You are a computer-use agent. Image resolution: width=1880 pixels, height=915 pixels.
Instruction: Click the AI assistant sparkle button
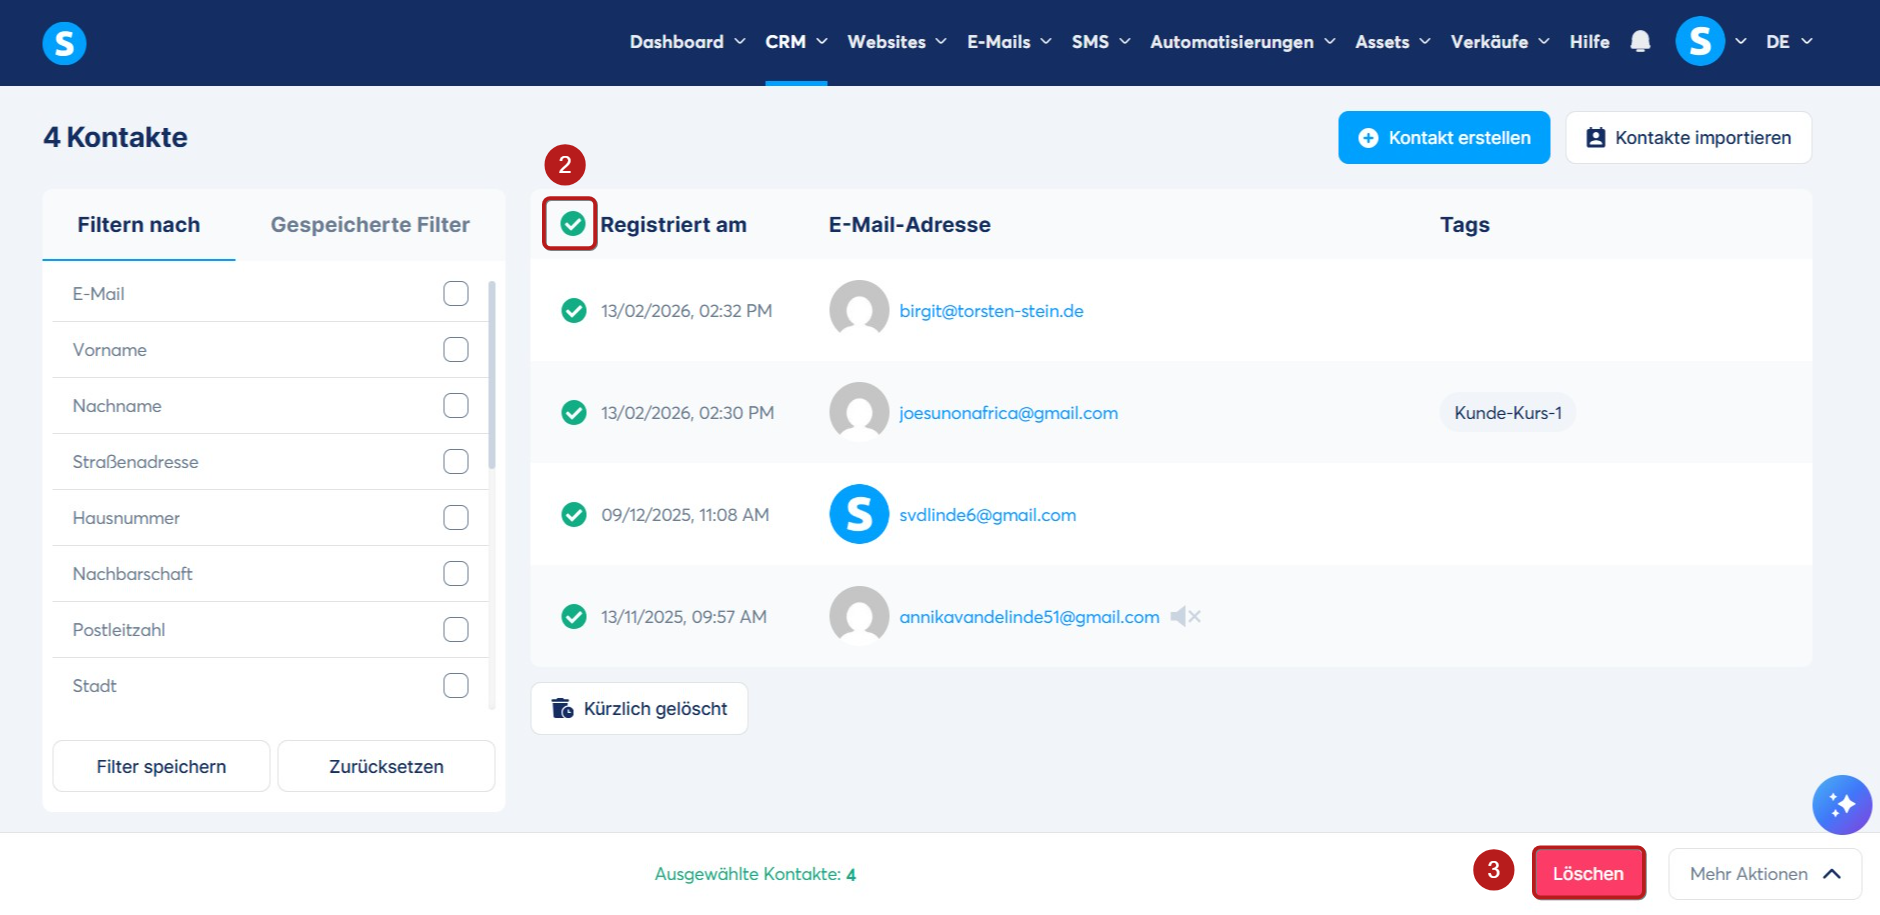[x=1842, y=805]
